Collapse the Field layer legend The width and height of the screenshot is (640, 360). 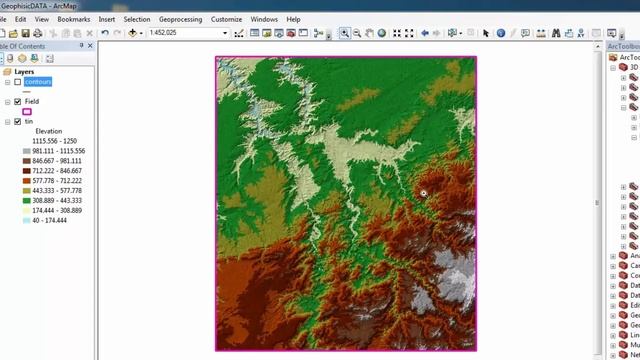click(7, 102)
